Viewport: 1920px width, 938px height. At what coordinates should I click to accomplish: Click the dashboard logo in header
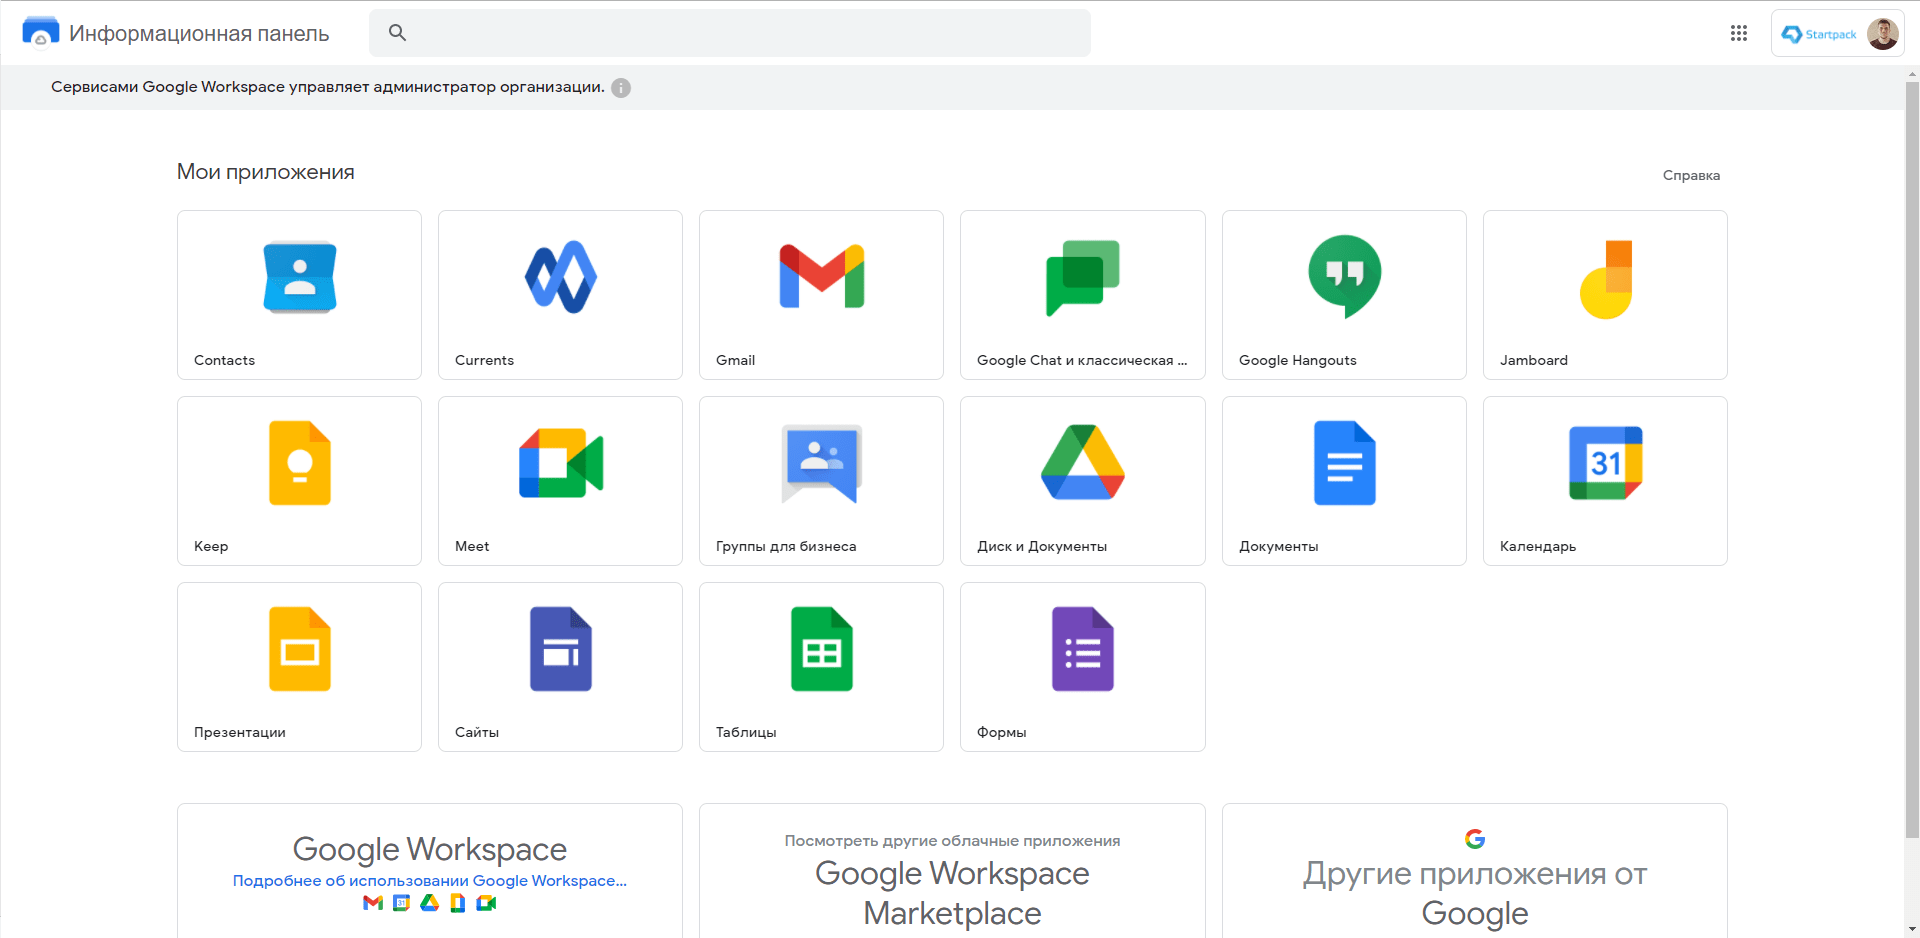click(41, 32)
